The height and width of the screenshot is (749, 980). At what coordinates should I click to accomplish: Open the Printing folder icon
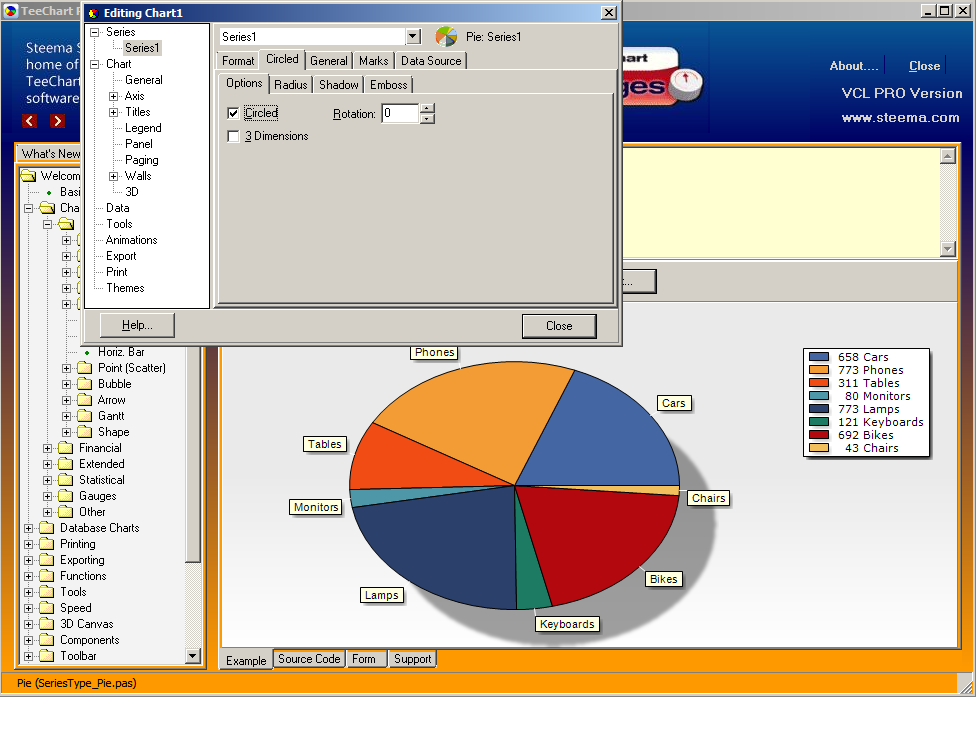47,544
